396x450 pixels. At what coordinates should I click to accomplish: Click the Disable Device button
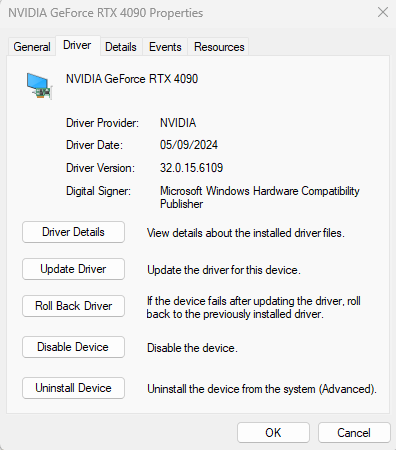pos(73,347)
